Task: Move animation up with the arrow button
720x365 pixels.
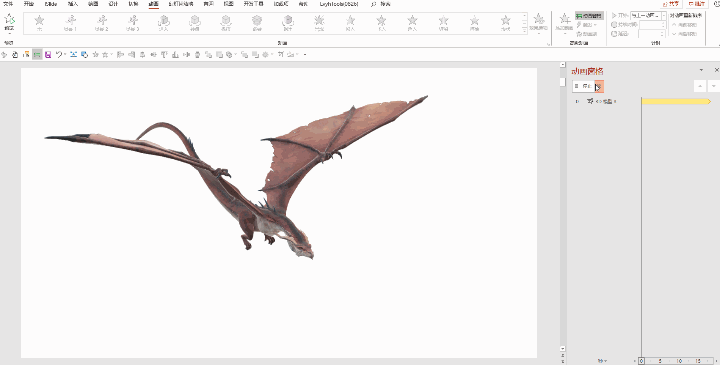Action: click(699, 86)
